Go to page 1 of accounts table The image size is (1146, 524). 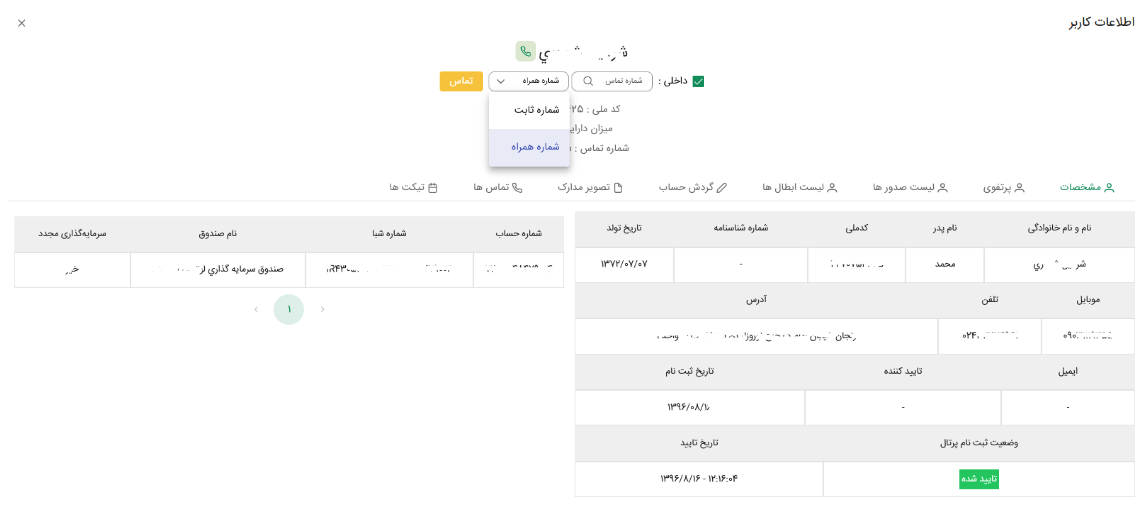(x=288, y=309)
